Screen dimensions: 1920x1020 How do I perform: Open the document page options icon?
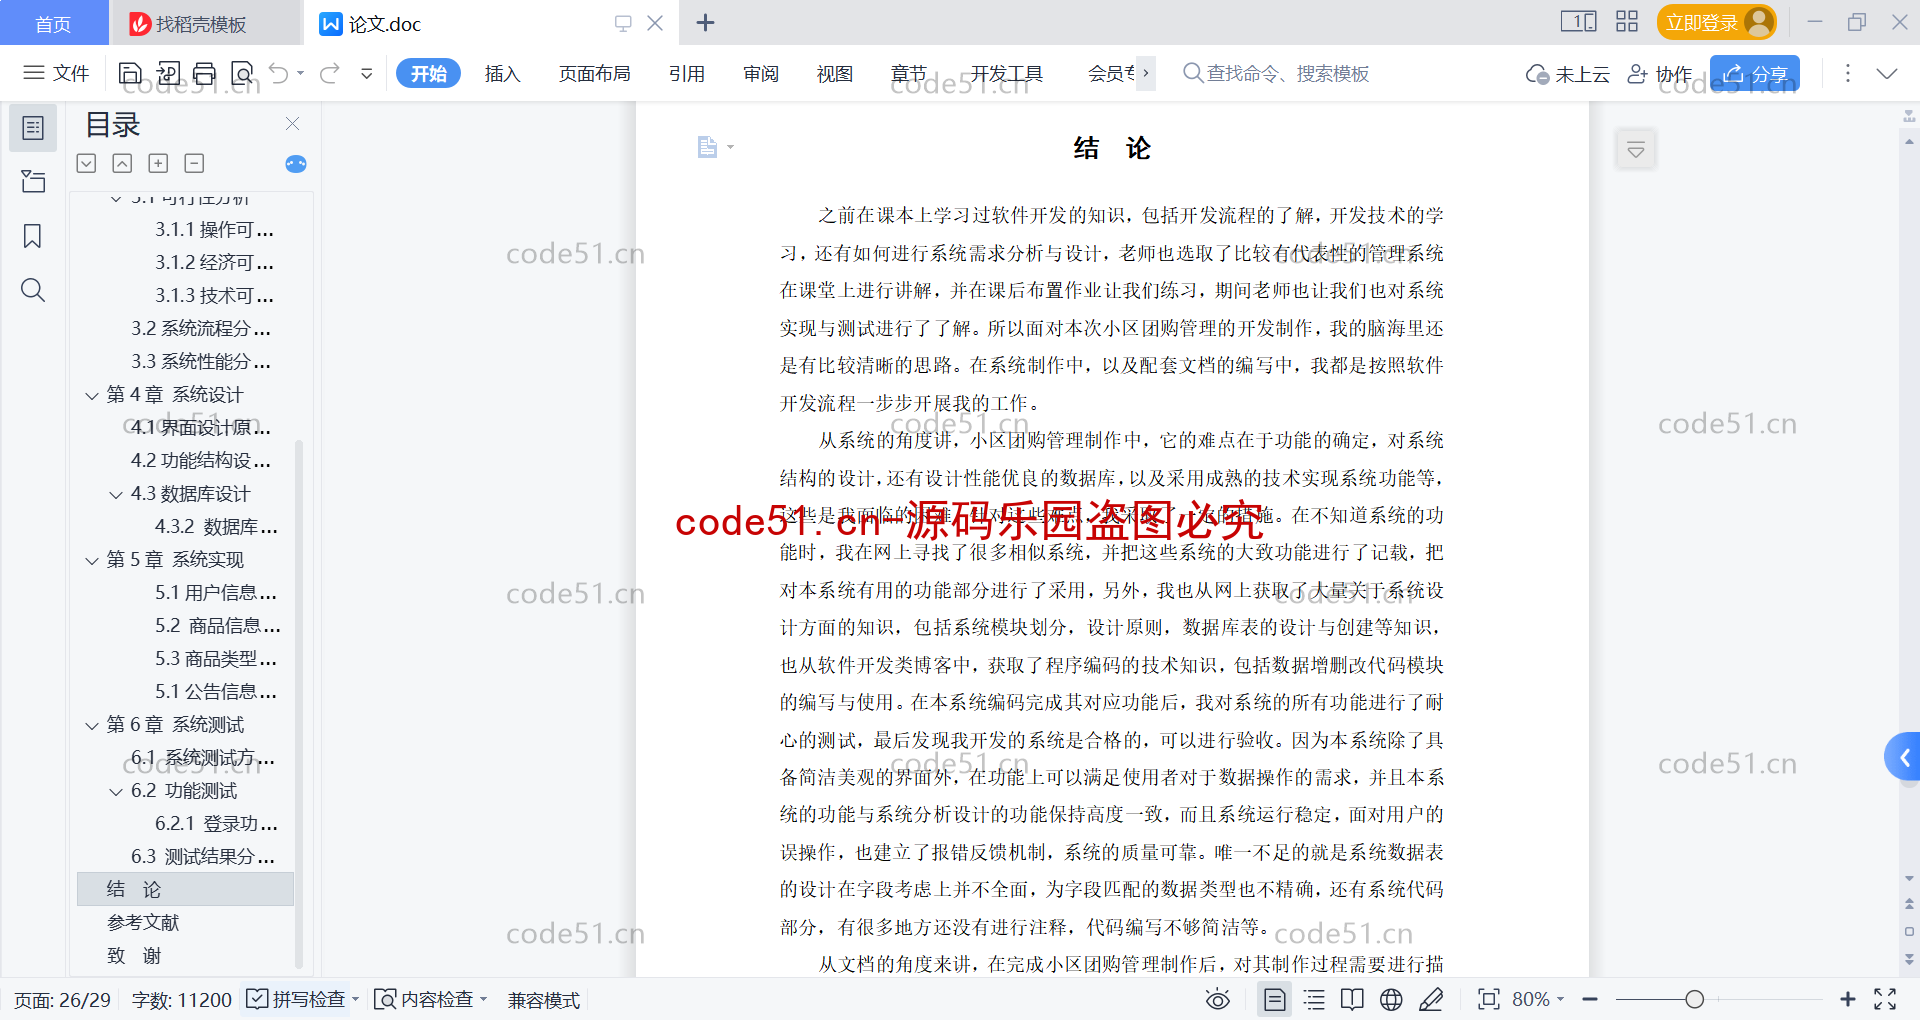point(713,147)
